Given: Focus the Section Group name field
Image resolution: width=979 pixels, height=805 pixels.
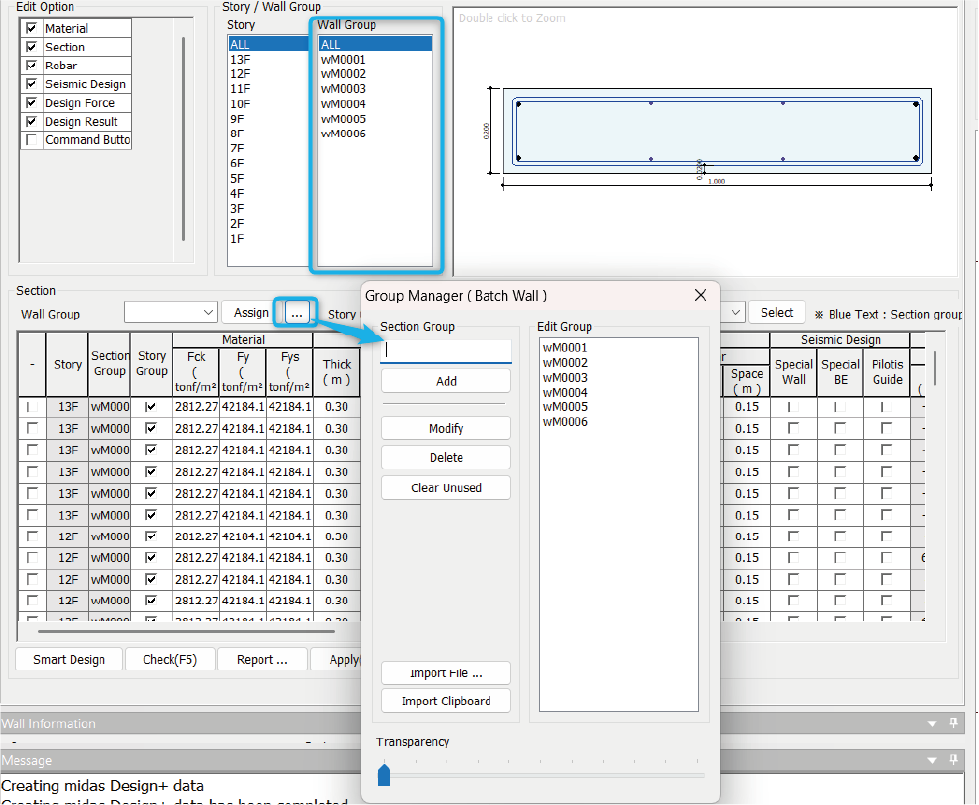Looking at the screenshot, I should [446, 350].
